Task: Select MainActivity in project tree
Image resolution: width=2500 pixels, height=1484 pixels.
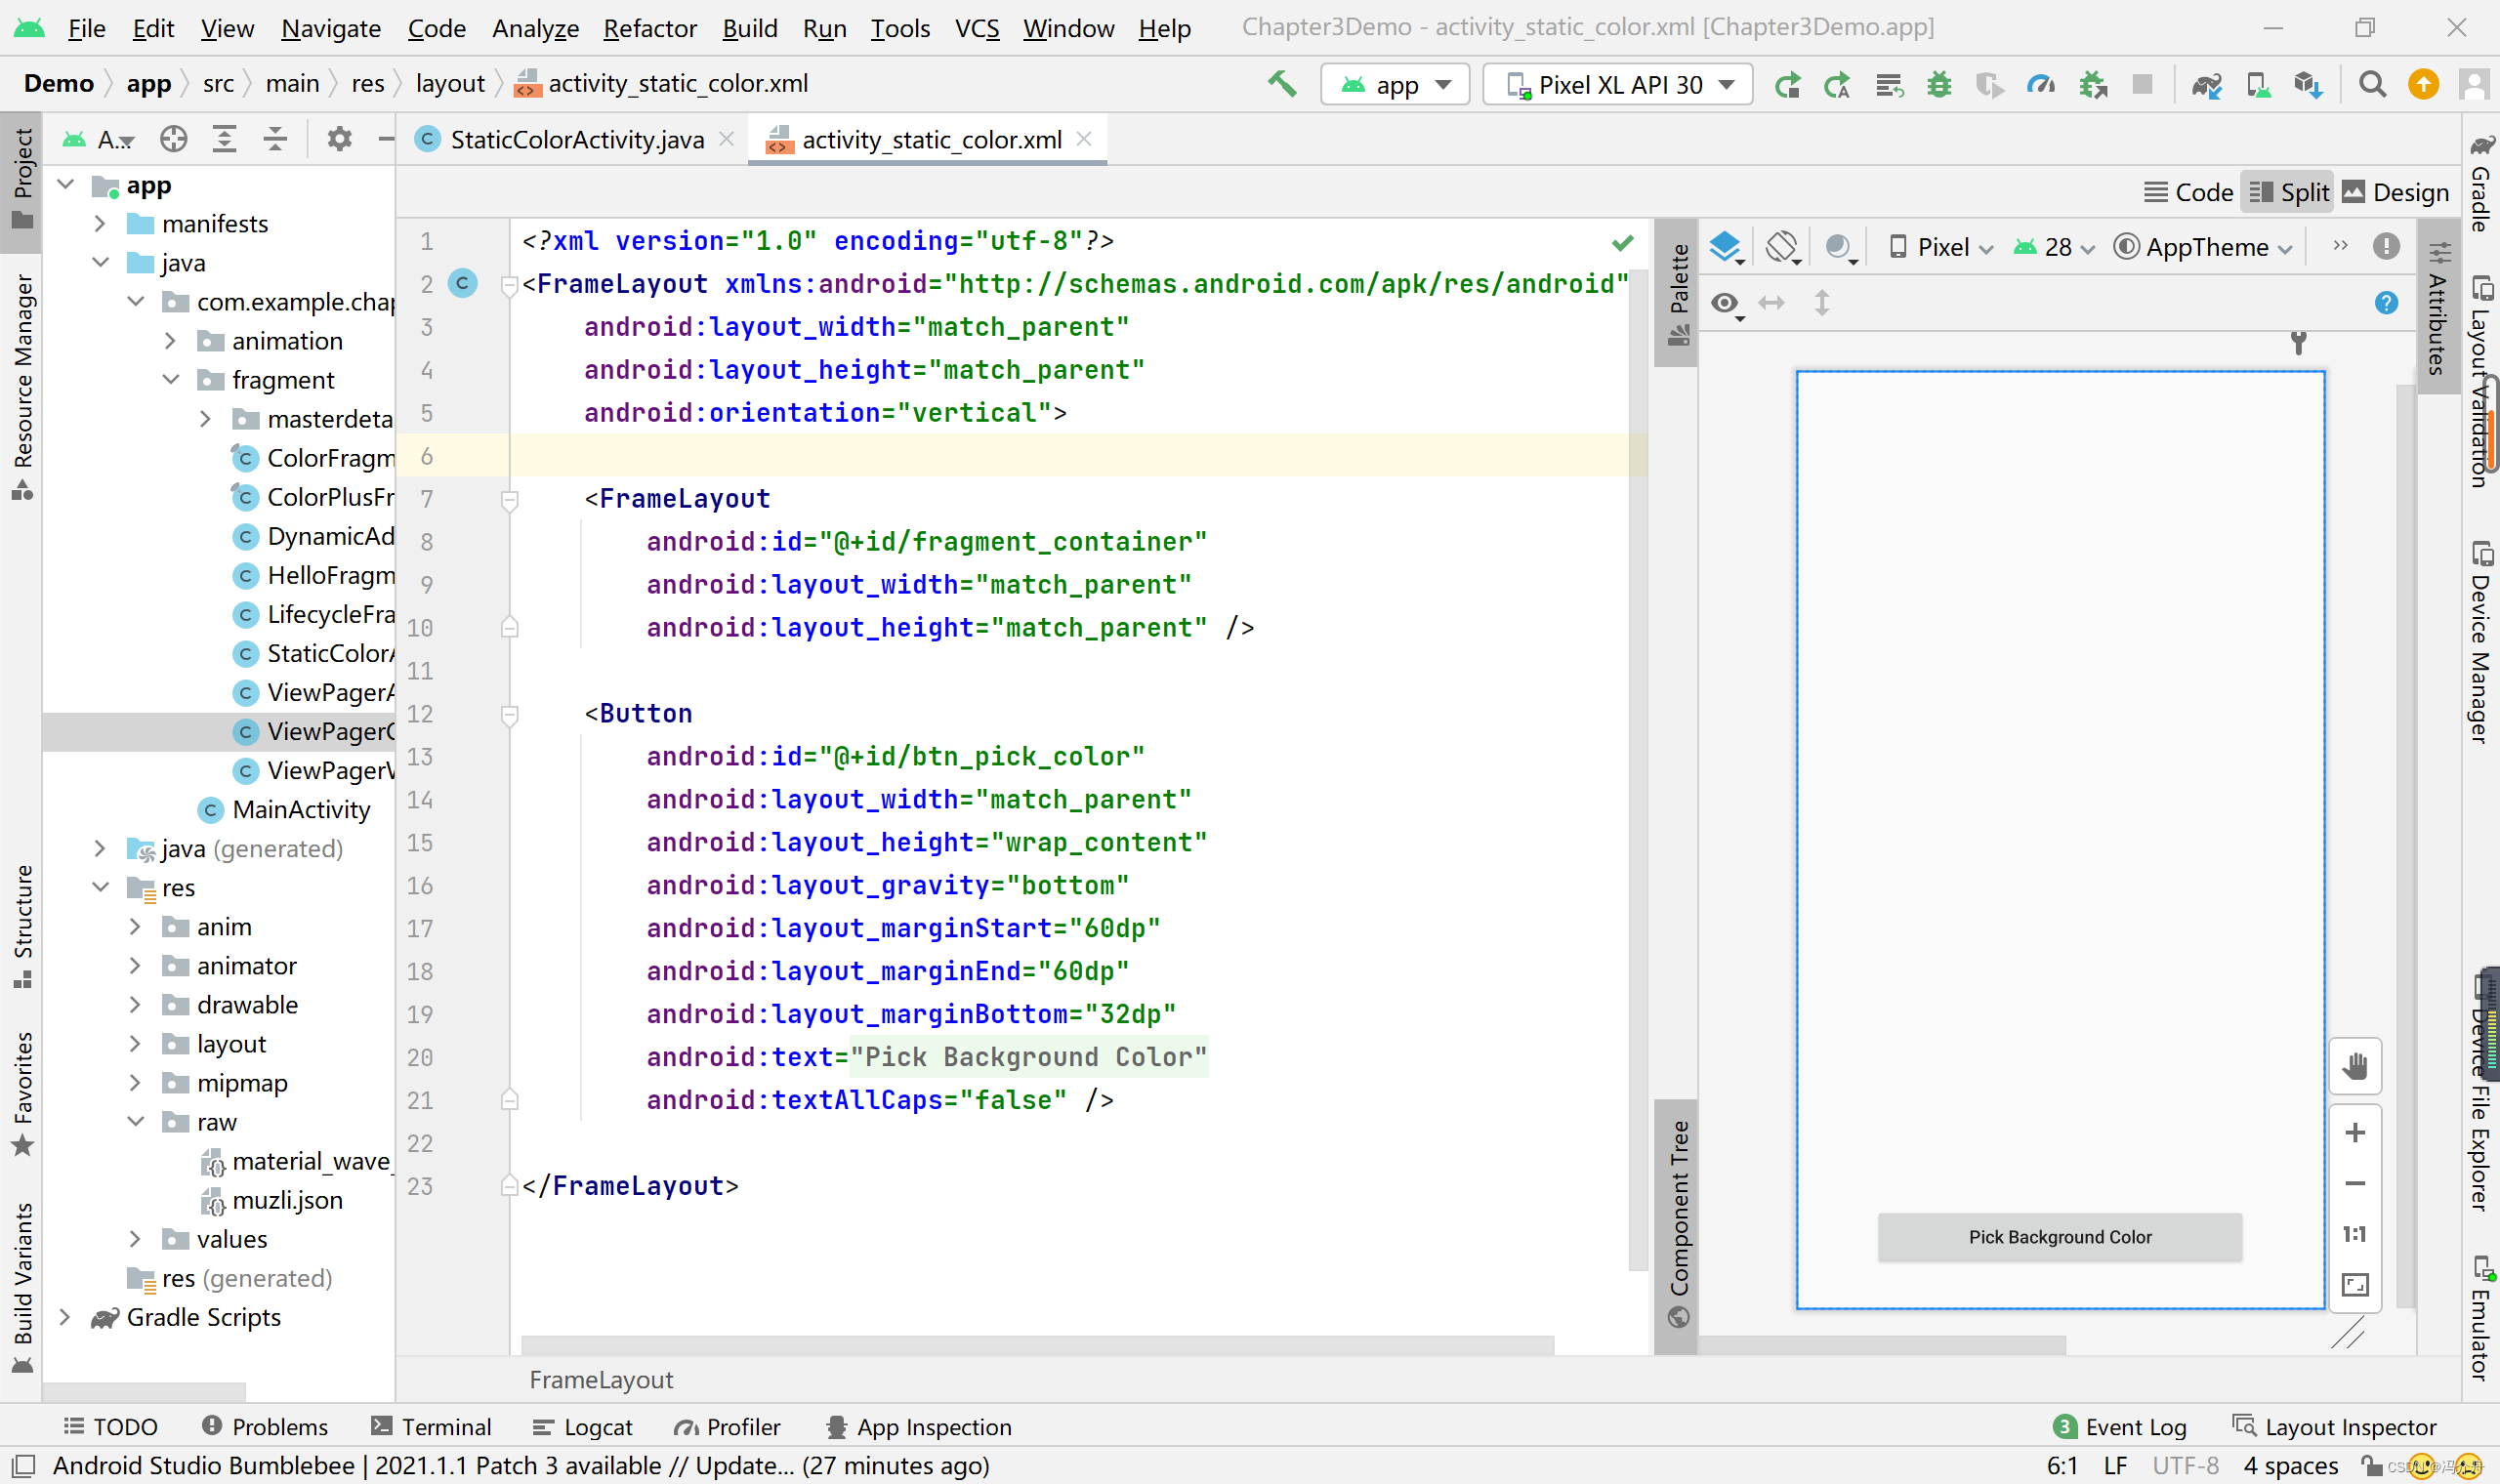Action: 301,810
